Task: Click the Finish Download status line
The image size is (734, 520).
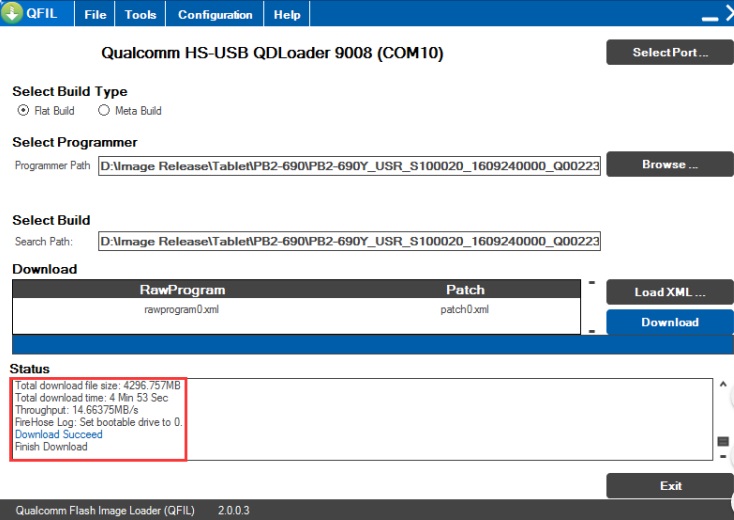Action: (x=51, y=447)
